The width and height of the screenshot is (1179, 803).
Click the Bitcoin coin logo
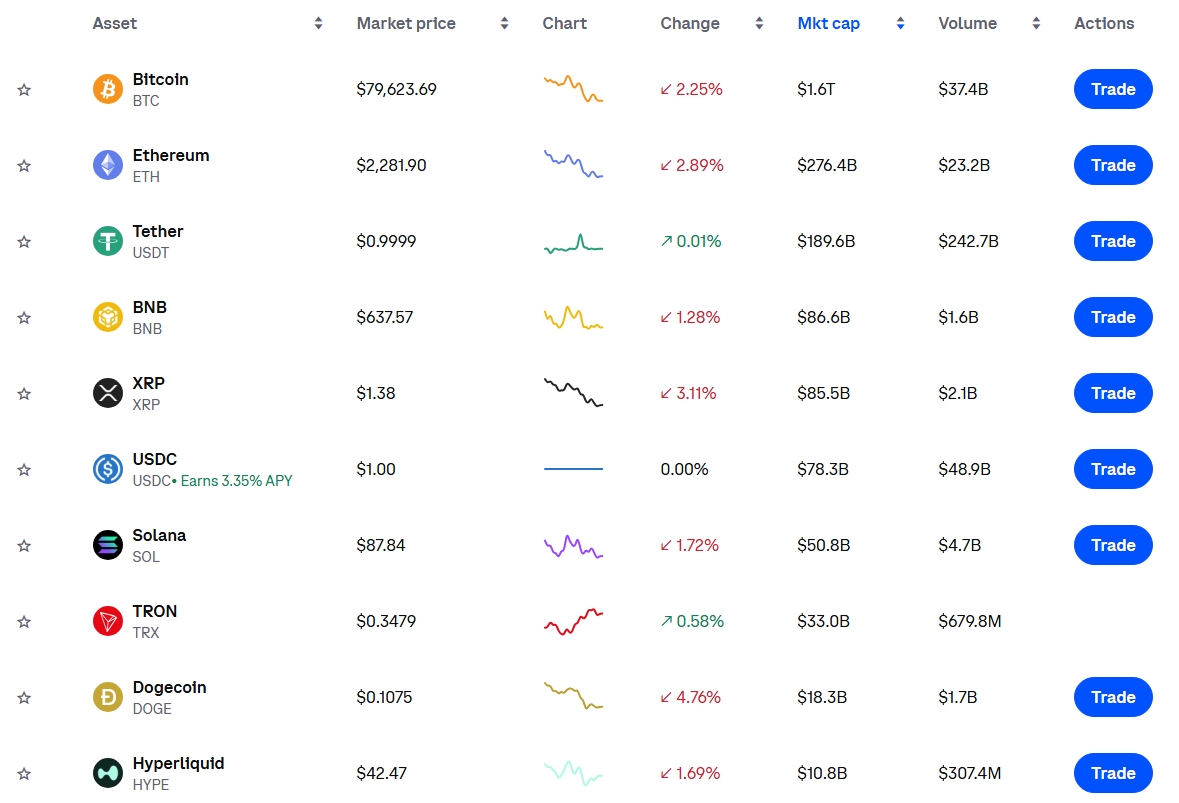click(108, 89)
